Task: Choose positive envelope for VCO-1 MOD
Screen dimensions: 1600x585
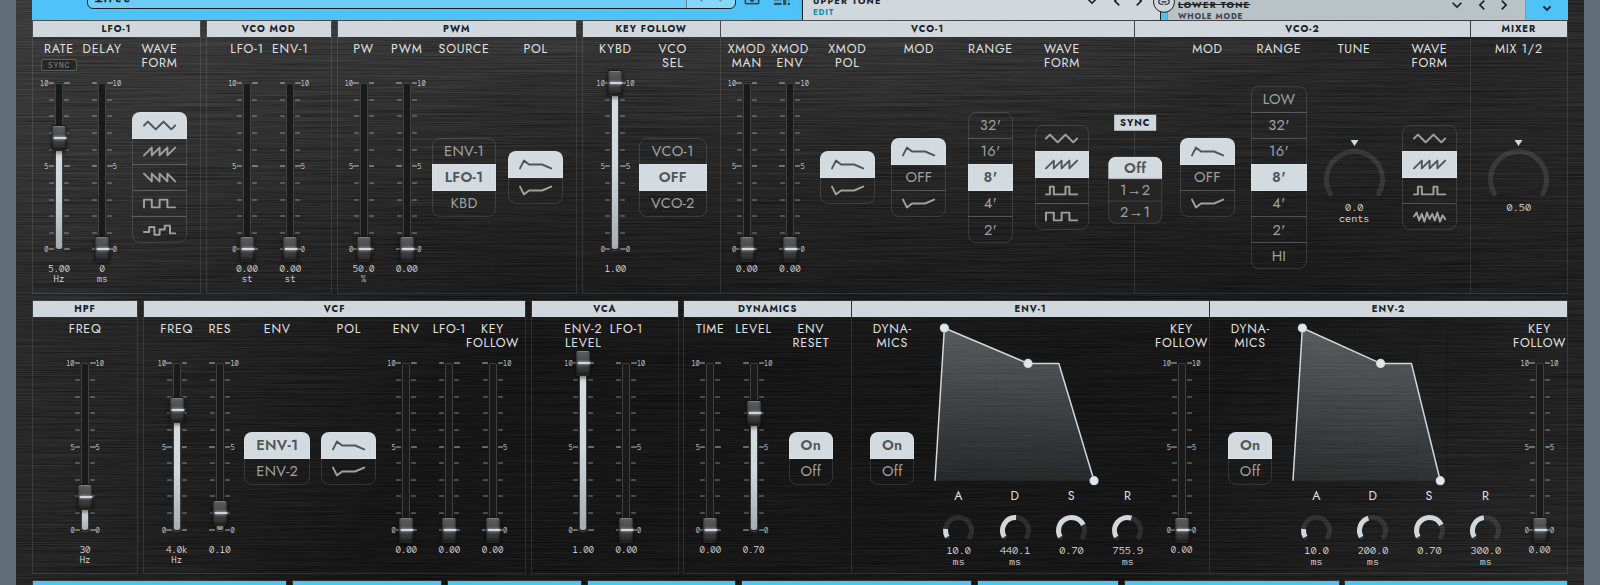Action: [x=918, y=151]
